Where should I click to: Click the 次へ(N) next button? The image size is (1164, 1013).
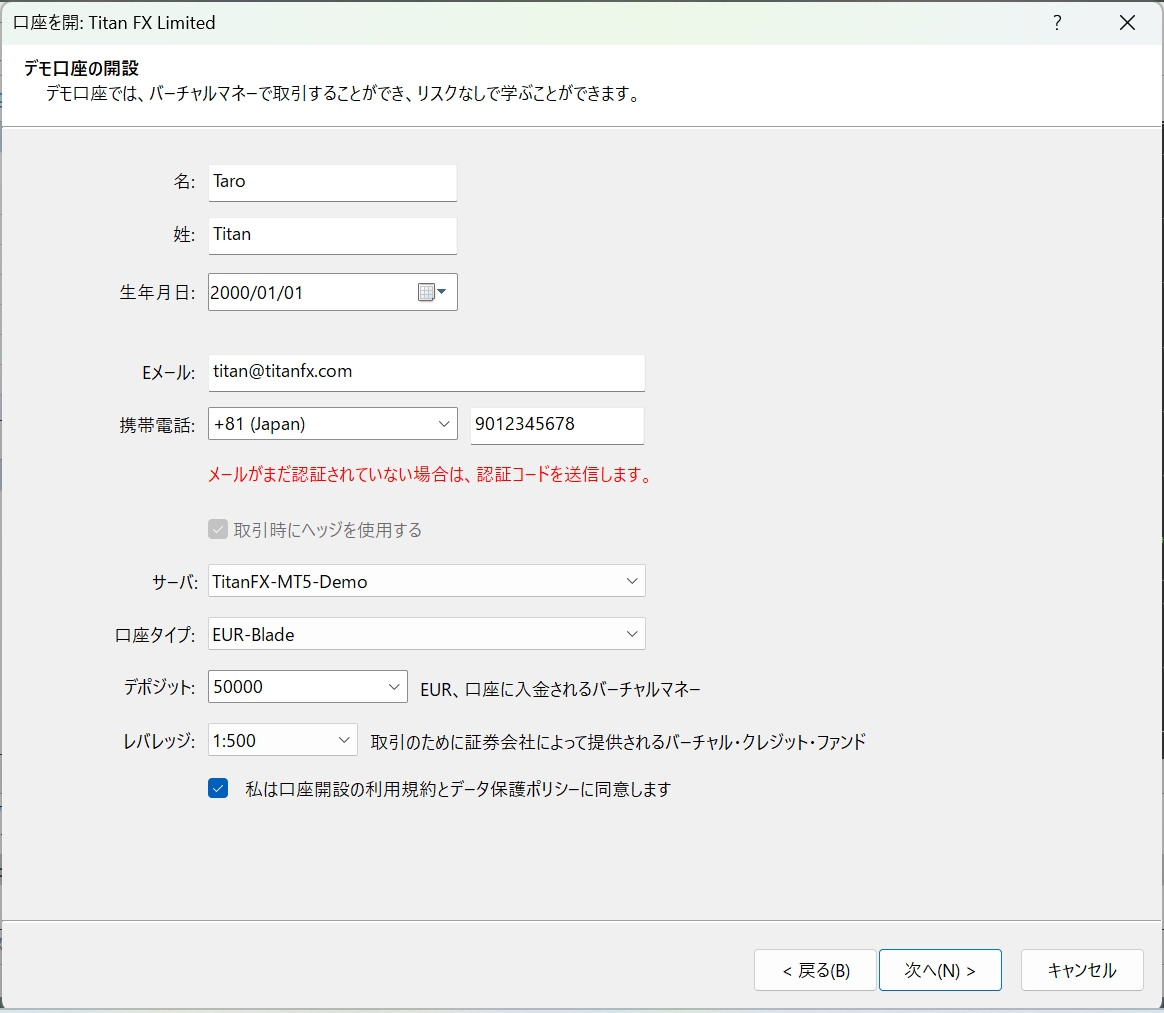(940, 970)
